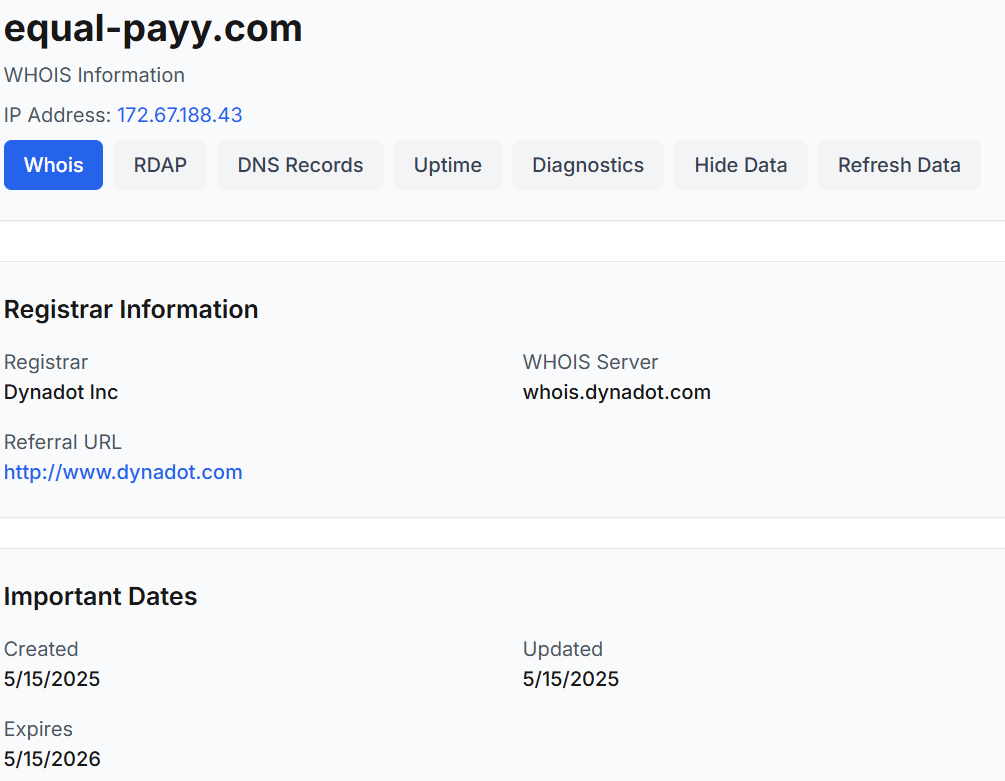Follow the http://www.dynadot.com referral link
The image size is (1005, 781).
pyautogui.click(x=123, y=472)
